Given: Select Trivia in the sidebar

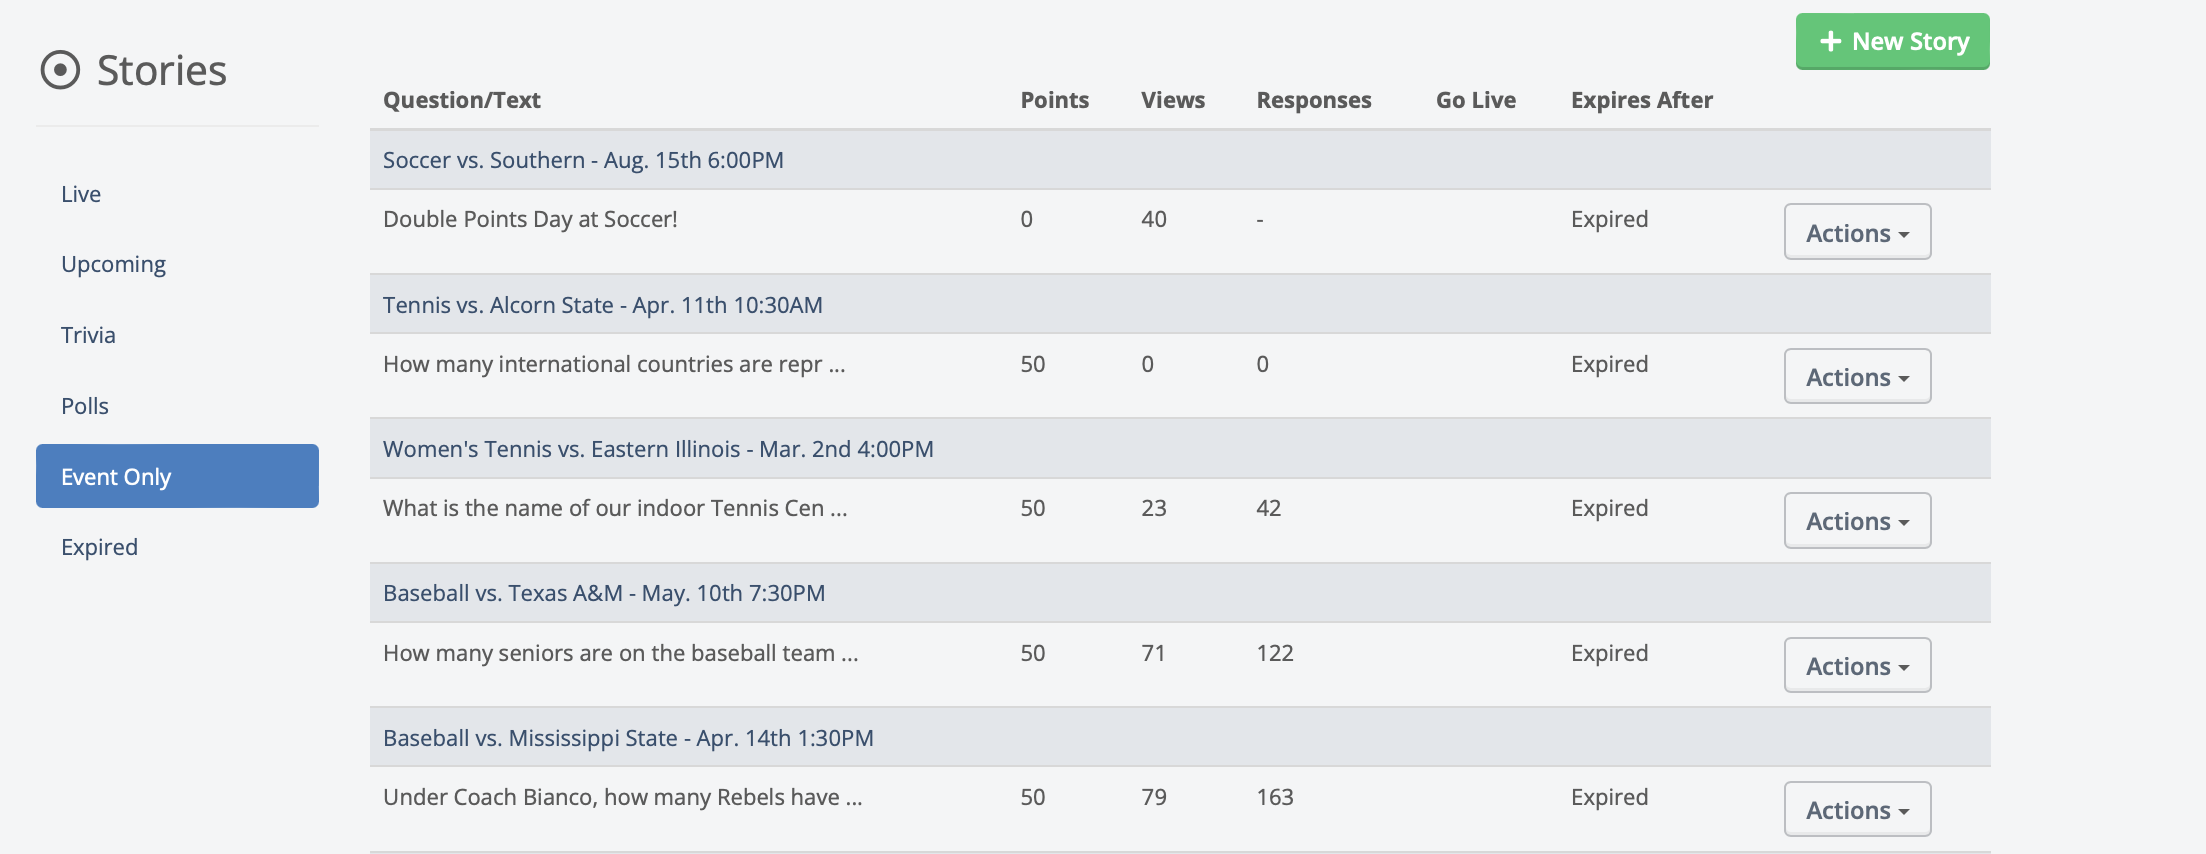Looking at the screenshot, I should click(x=88, y=335).
